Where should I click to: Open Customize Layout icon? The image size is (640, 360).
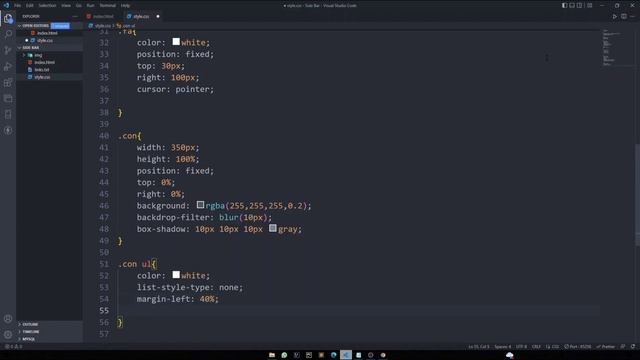click(x=589, y=5)
